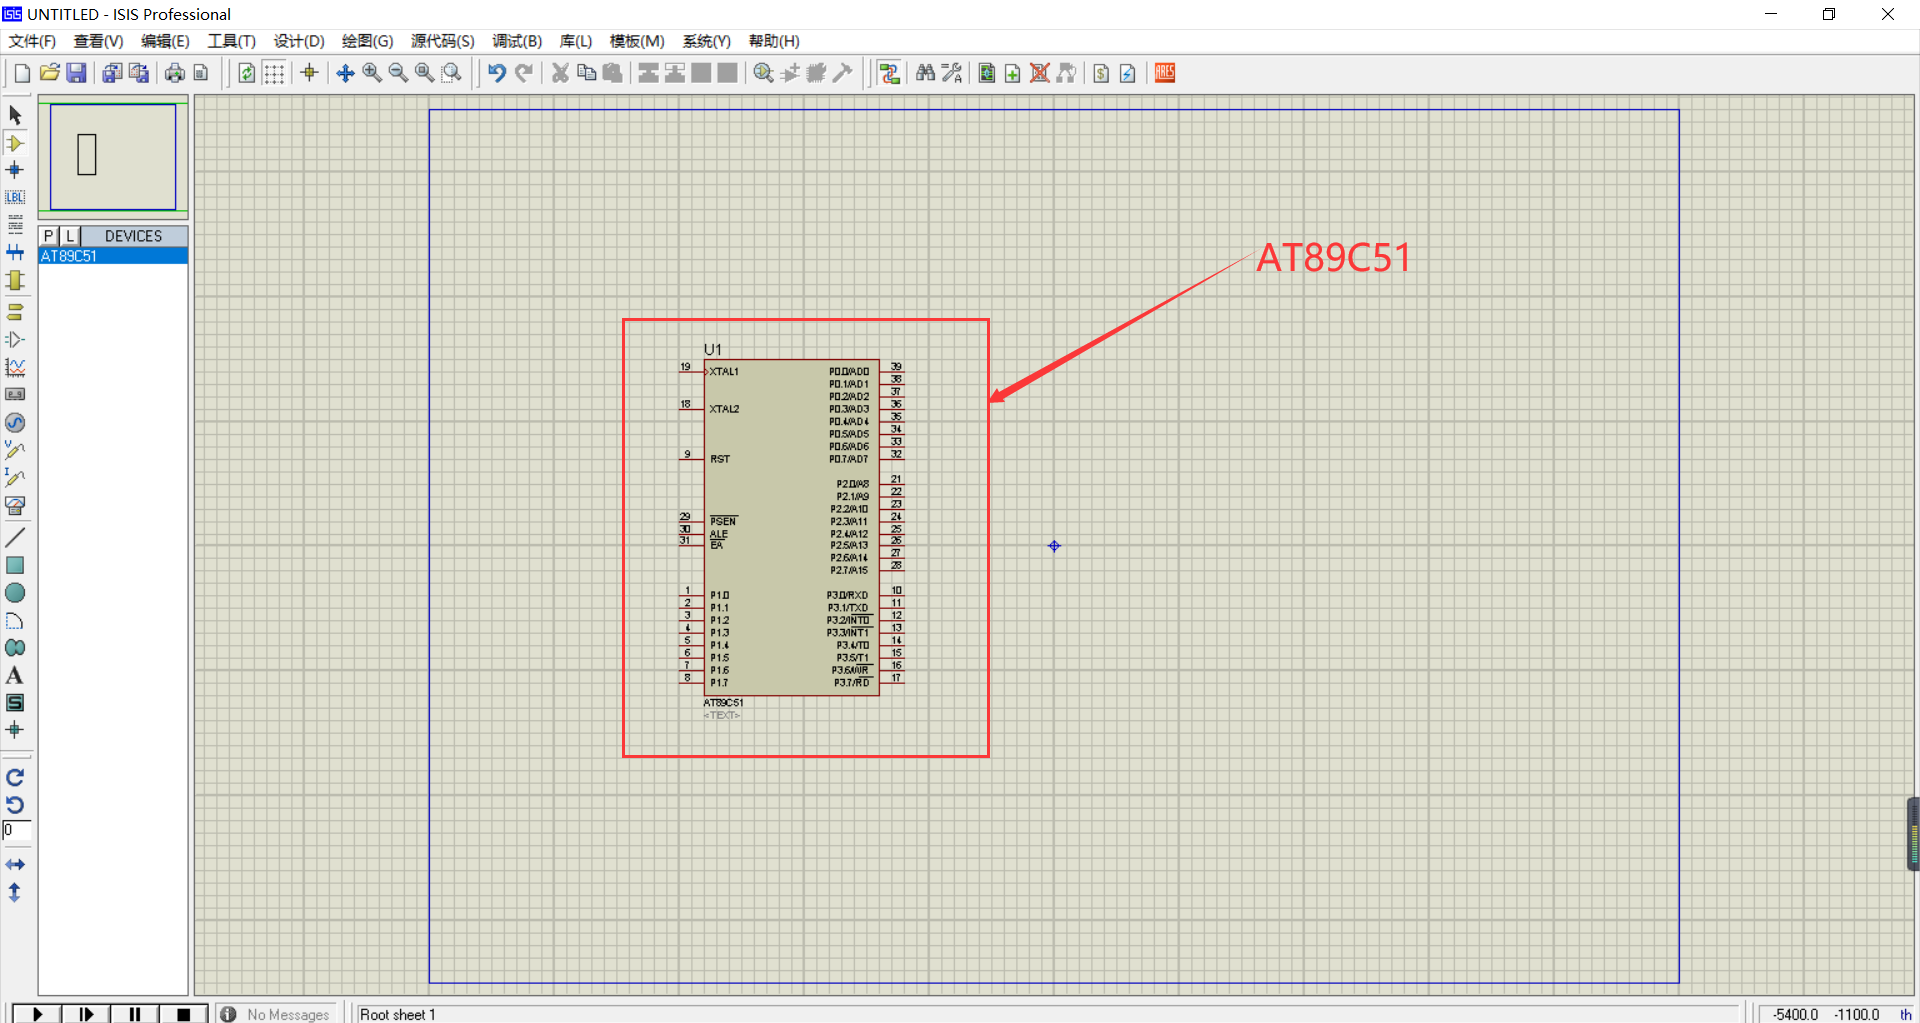Select the 2D Arc drawing tool

[x=15, y=621]
